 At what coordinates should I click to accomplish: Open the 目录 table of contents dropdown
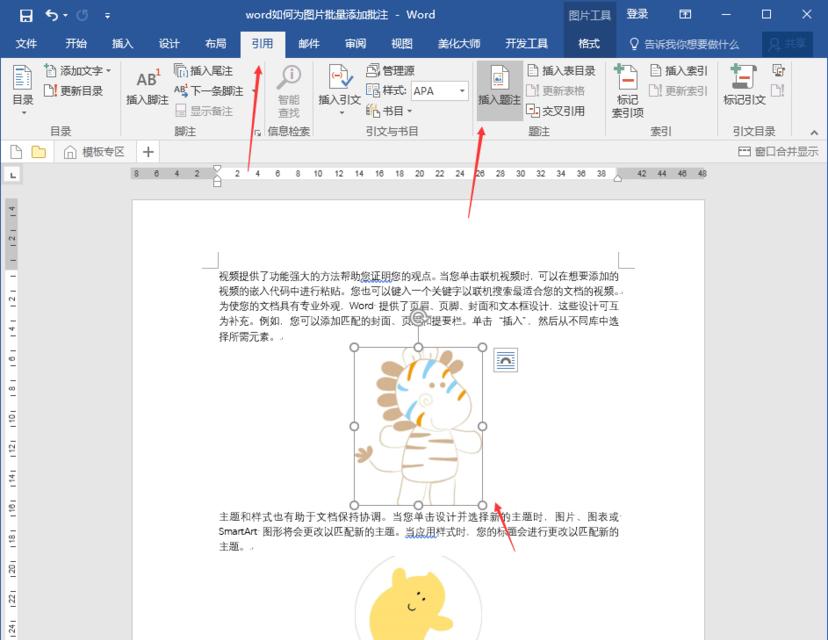pos(23,91)
